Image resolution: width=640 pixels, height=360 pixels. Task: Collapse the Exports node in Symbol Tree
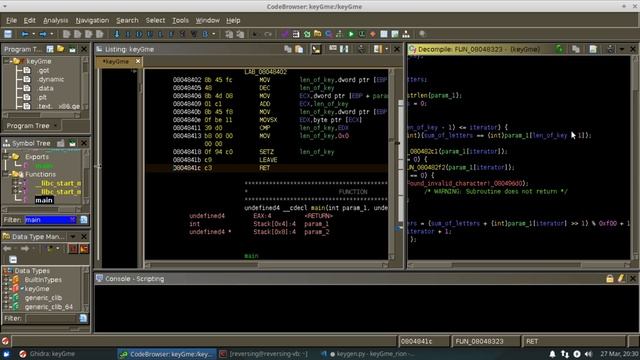coord(6,156)
